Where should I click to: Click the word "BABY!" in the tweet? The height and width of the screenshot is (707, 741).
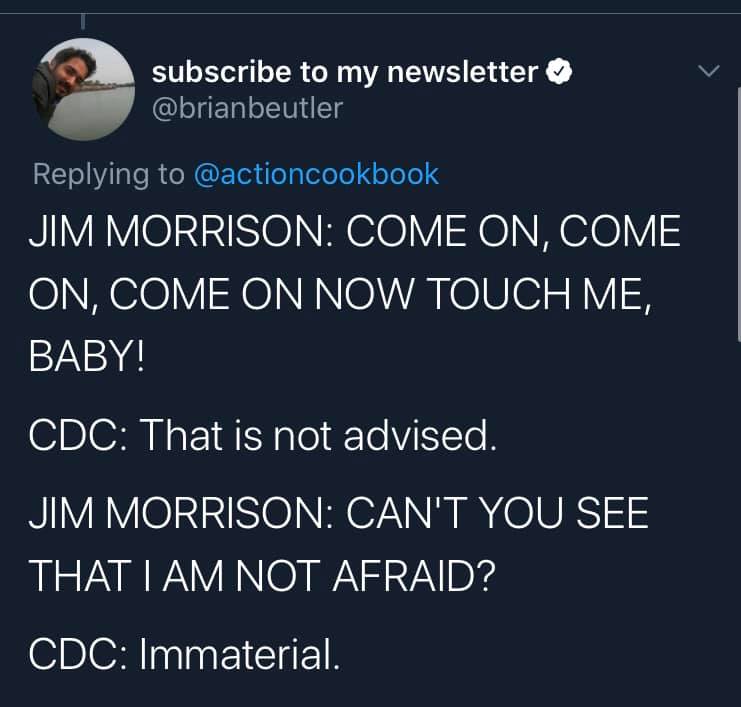87,355
